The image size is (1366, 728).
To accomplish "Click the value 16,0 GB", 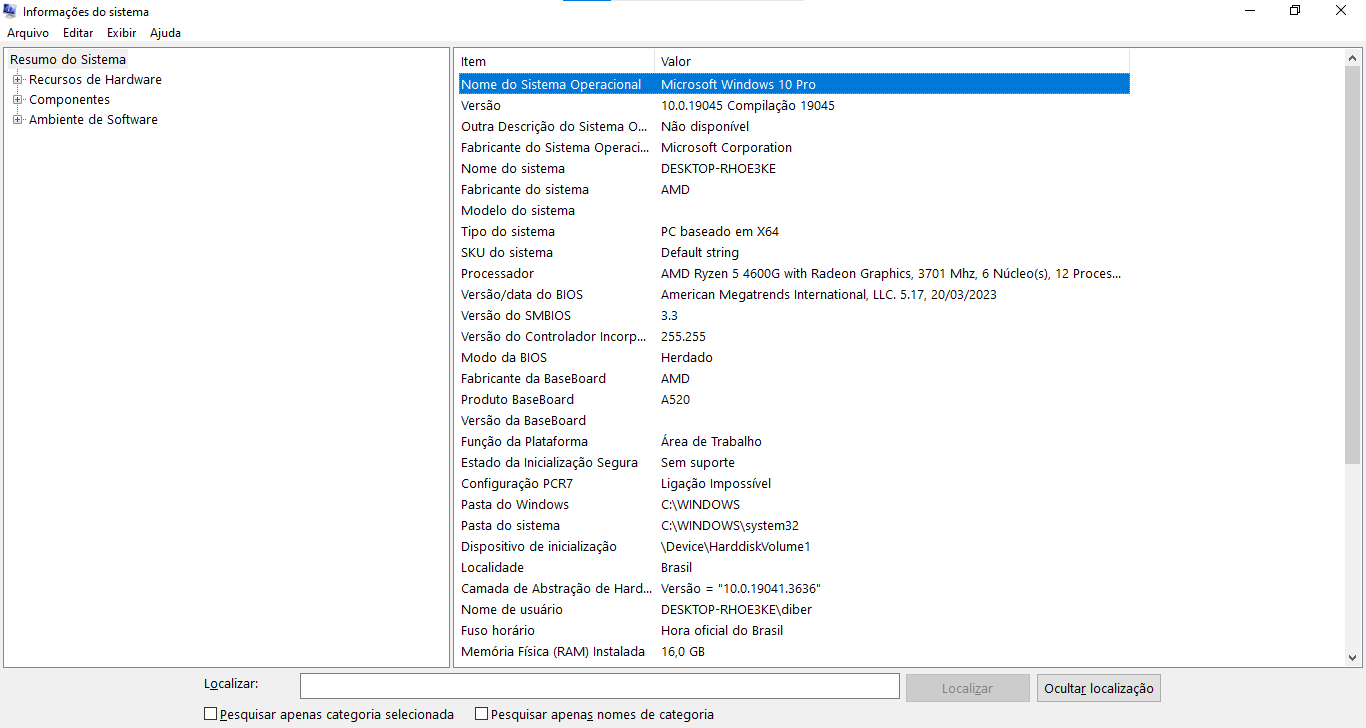I will click(x=683, y=652).
